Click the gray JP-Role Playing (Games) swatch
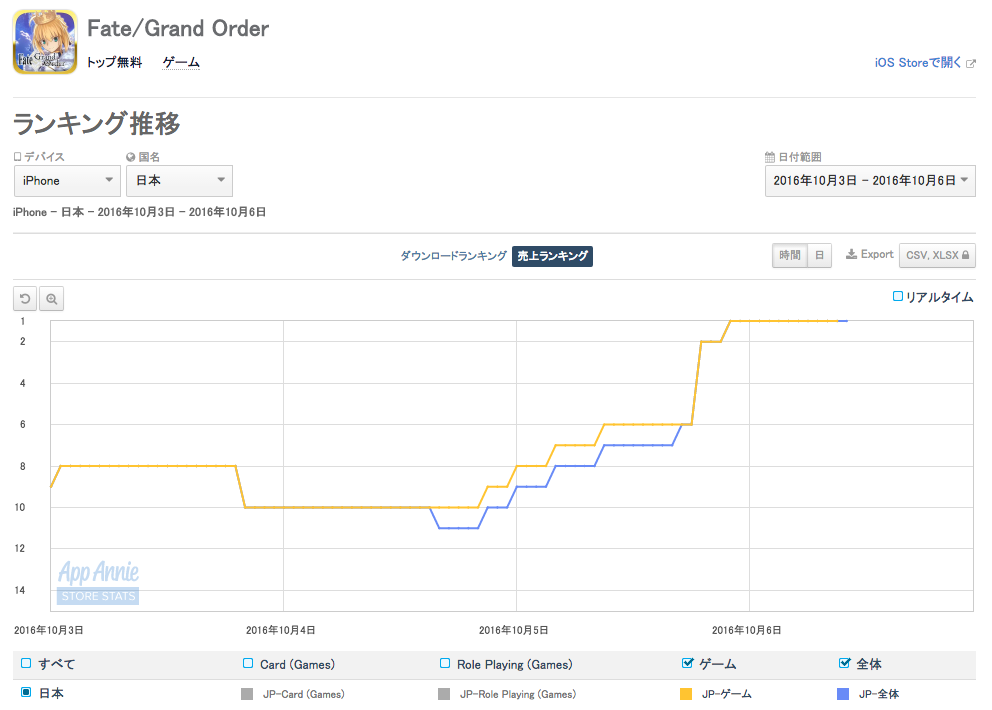Viewport: 992px width, 710px height. coord(443,694)
